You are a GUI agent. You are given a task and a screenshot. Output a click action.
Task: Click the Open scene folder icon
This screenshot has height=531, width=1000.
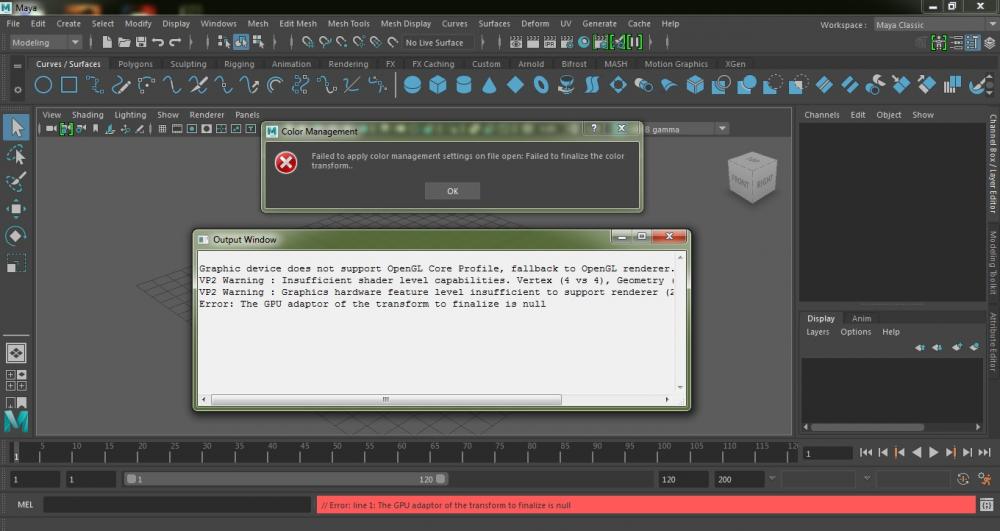[x=124, y=43]
